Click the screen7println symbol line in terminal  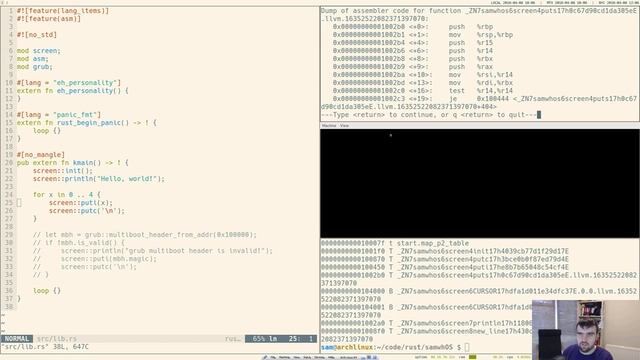click(x=427, y=323)
